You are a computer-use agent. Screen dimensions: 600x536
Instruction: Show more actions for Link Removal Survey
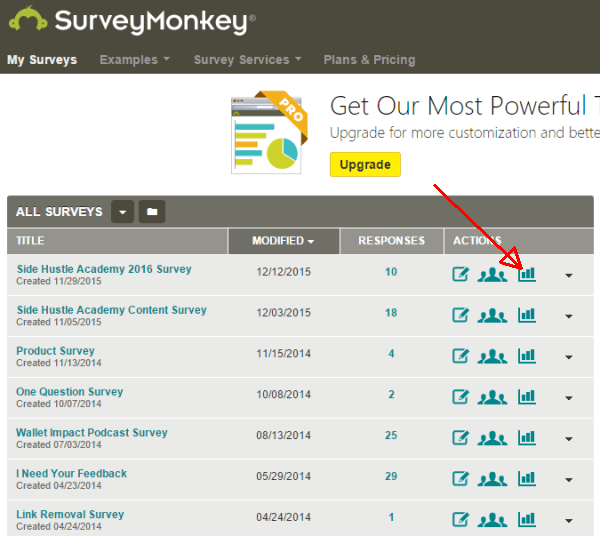(x=569, y=521)
